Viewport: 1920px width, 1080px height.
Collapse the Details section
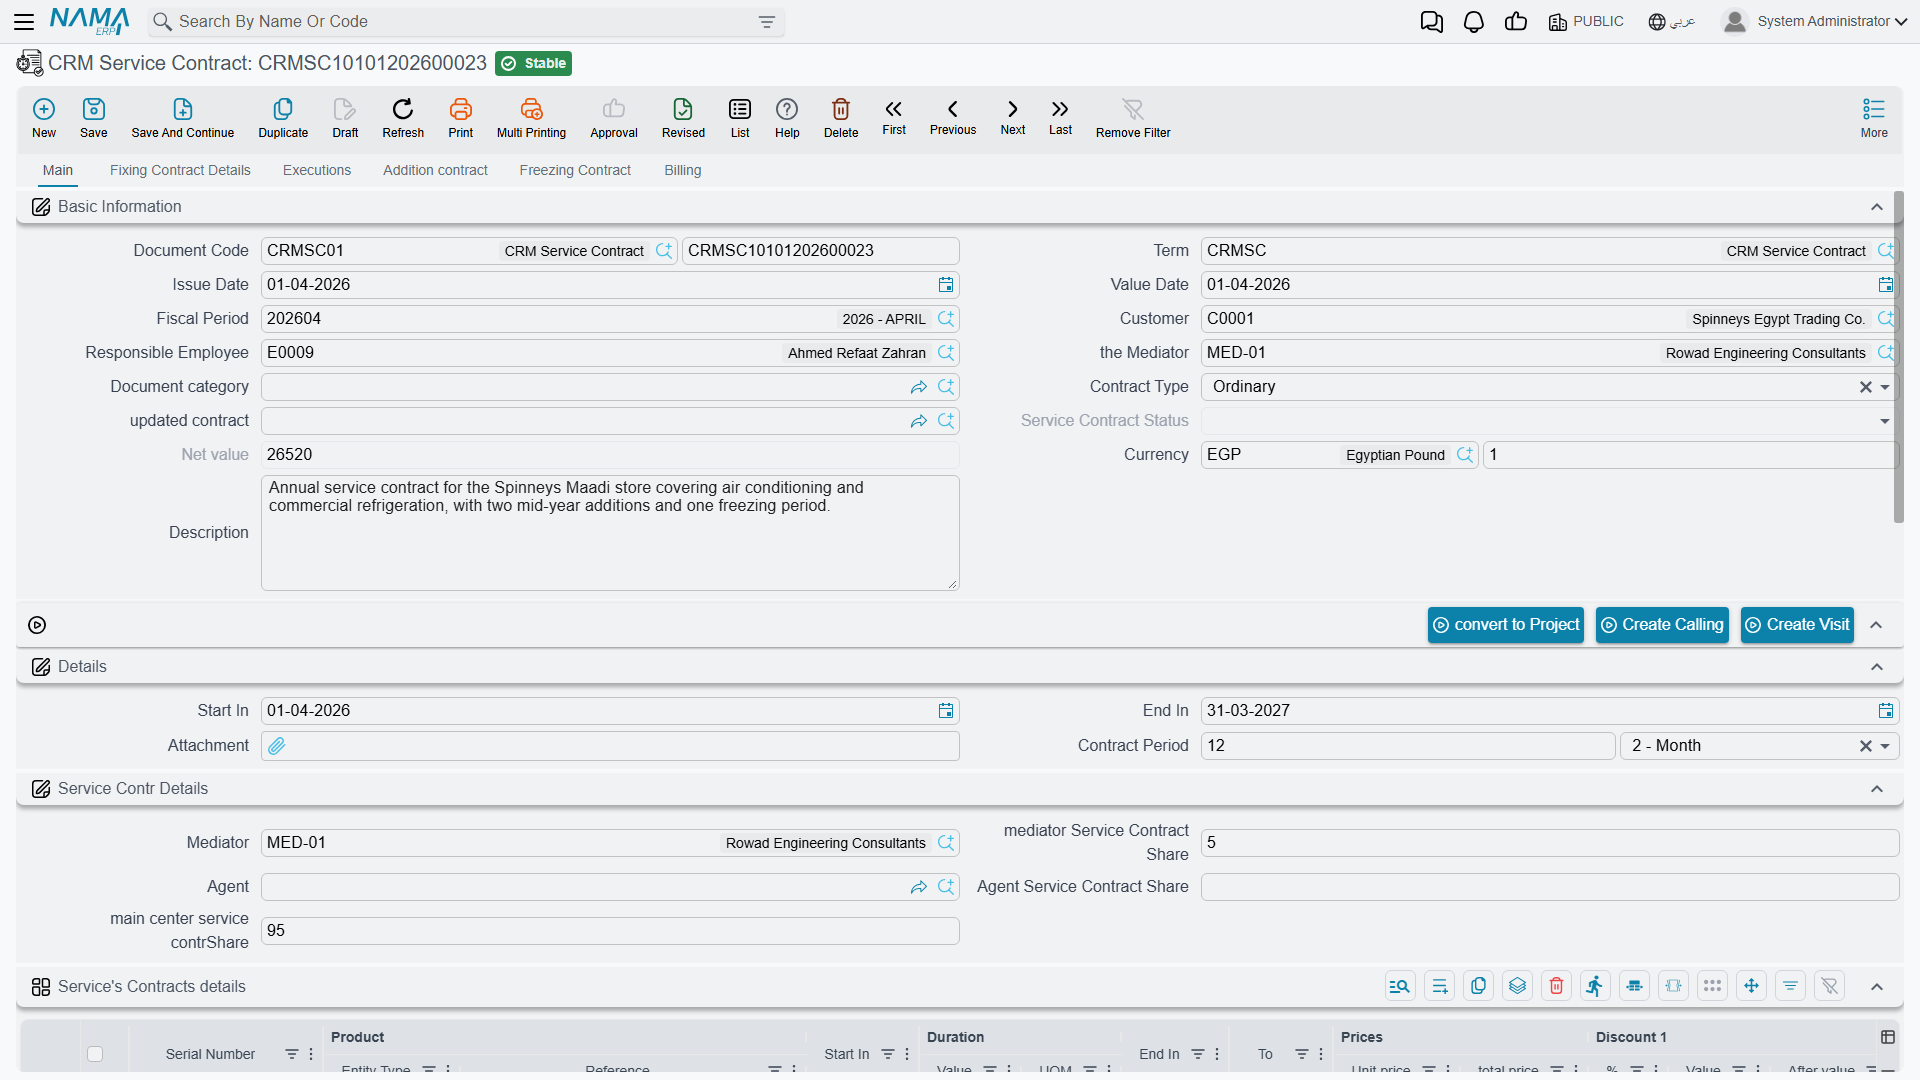[x=1877, y=667]
